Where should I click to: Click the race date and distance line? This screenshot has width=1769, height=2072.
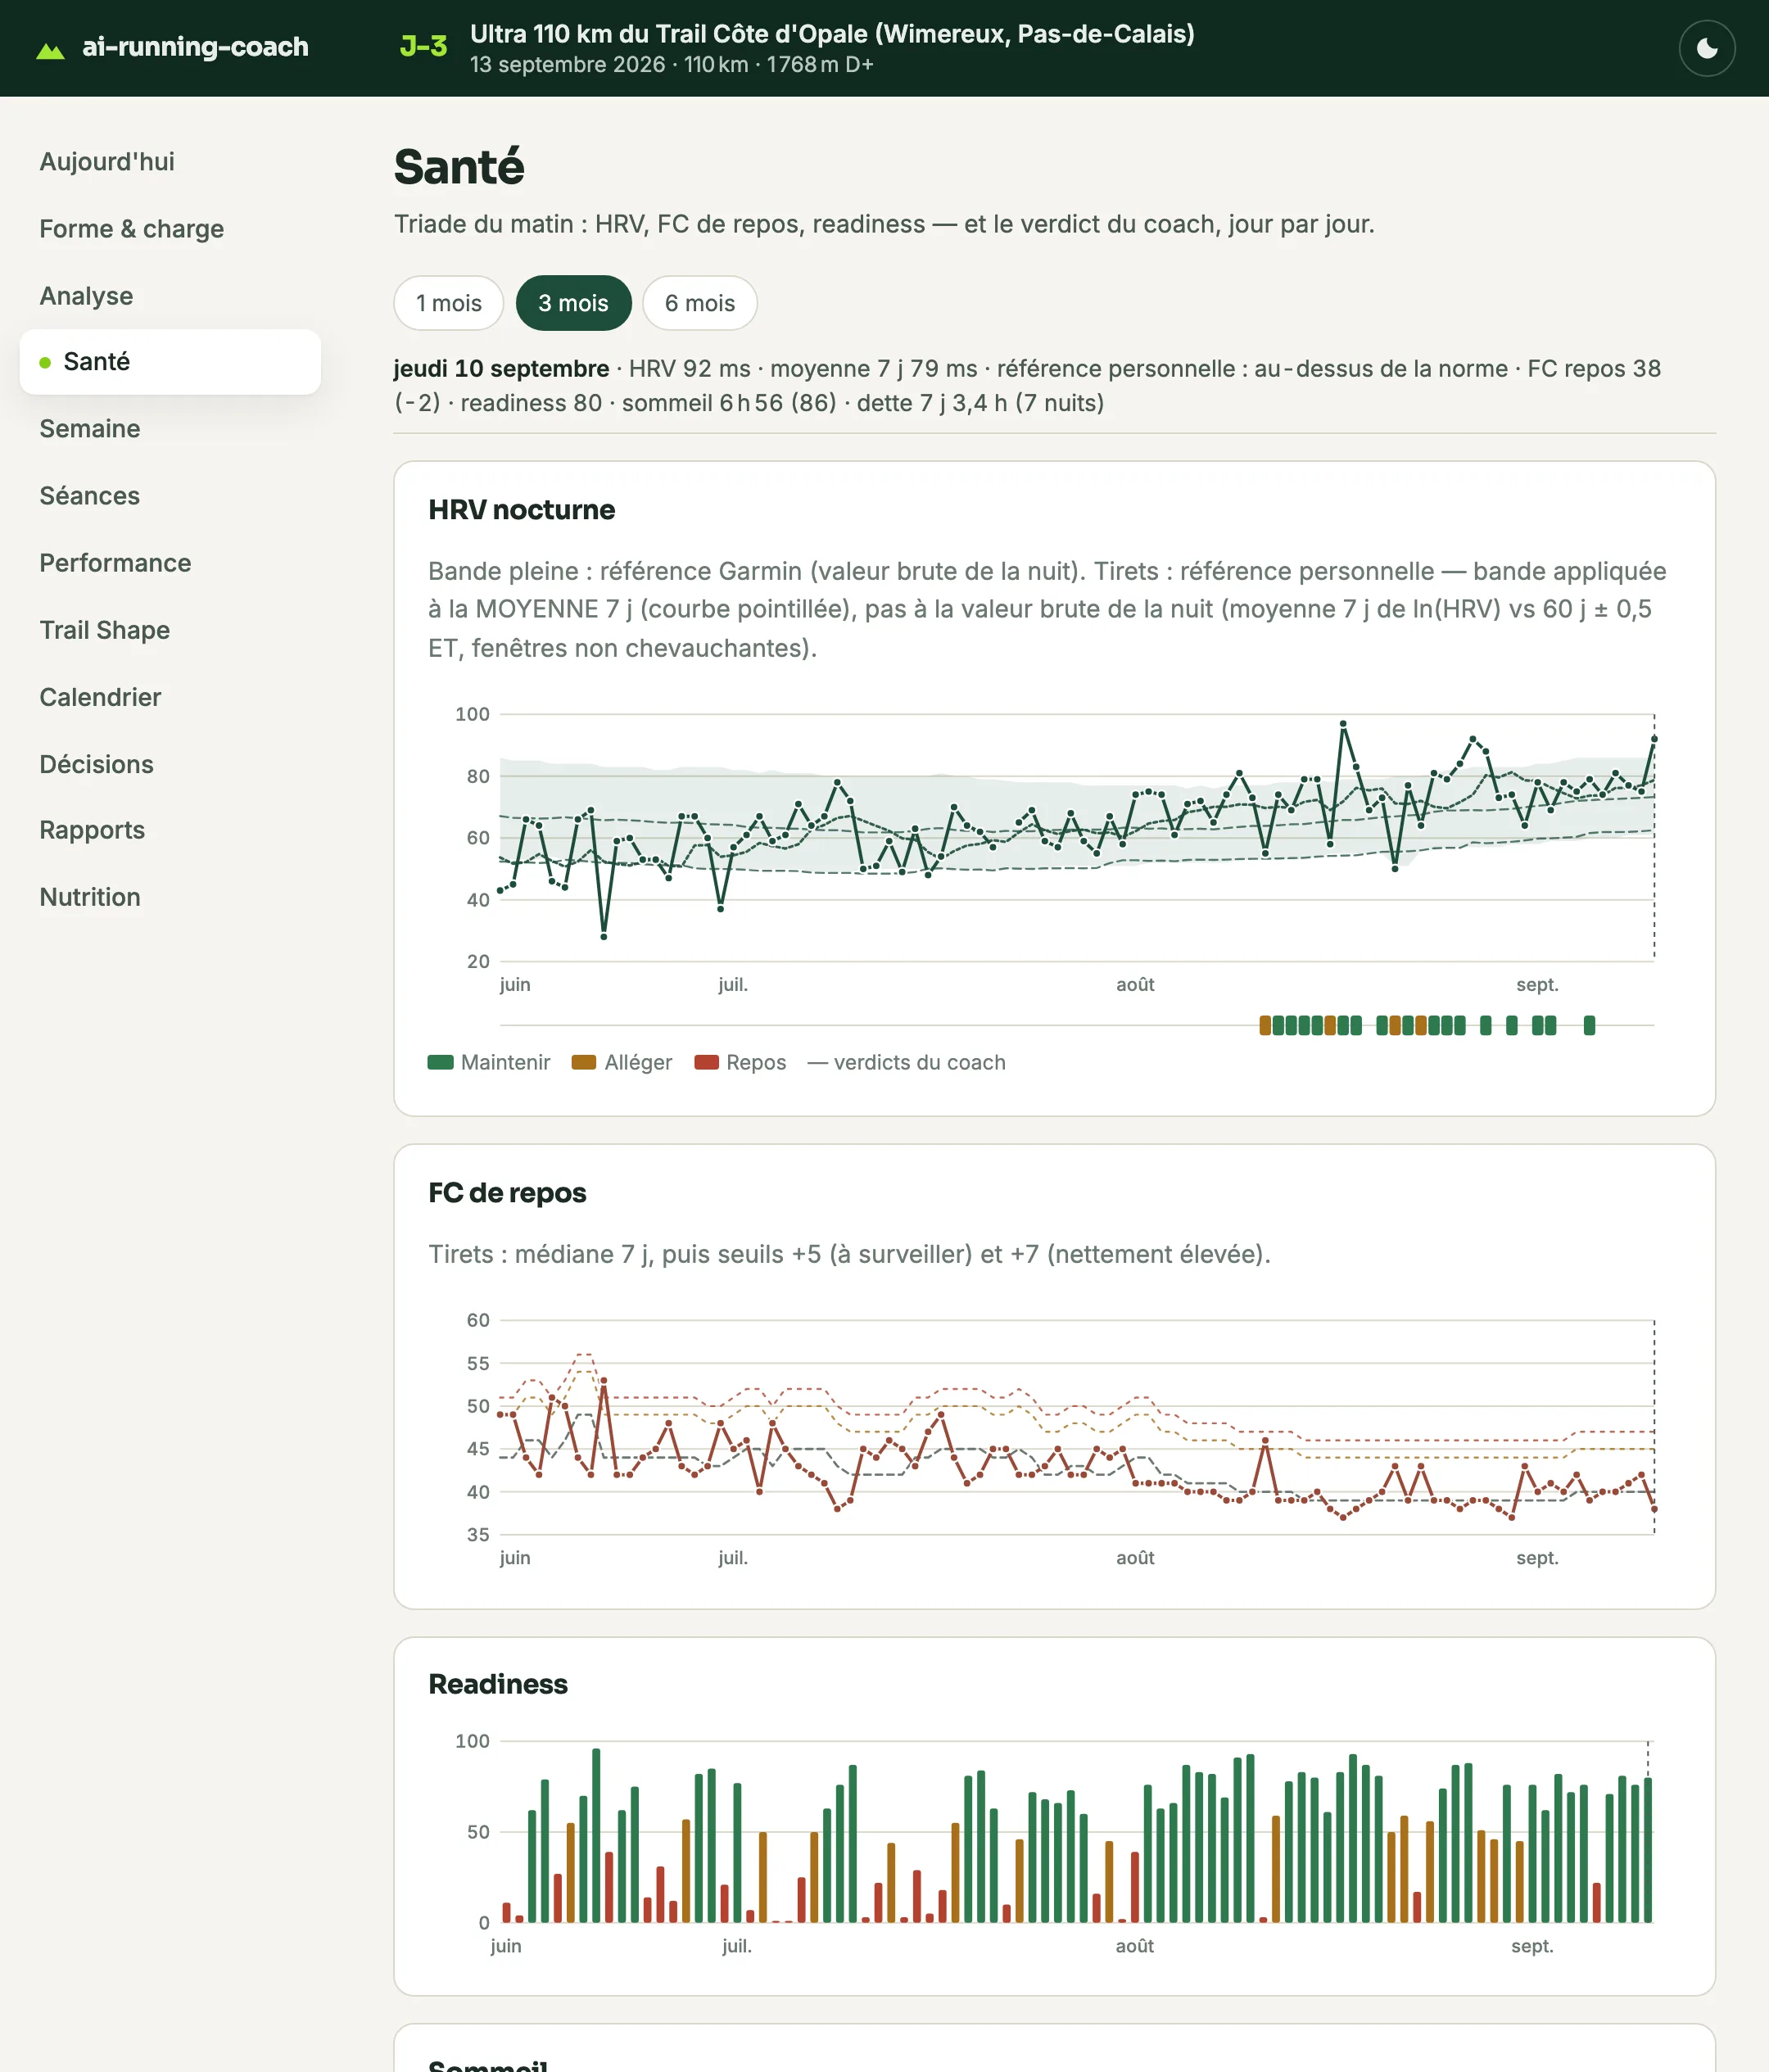[672, 65]
